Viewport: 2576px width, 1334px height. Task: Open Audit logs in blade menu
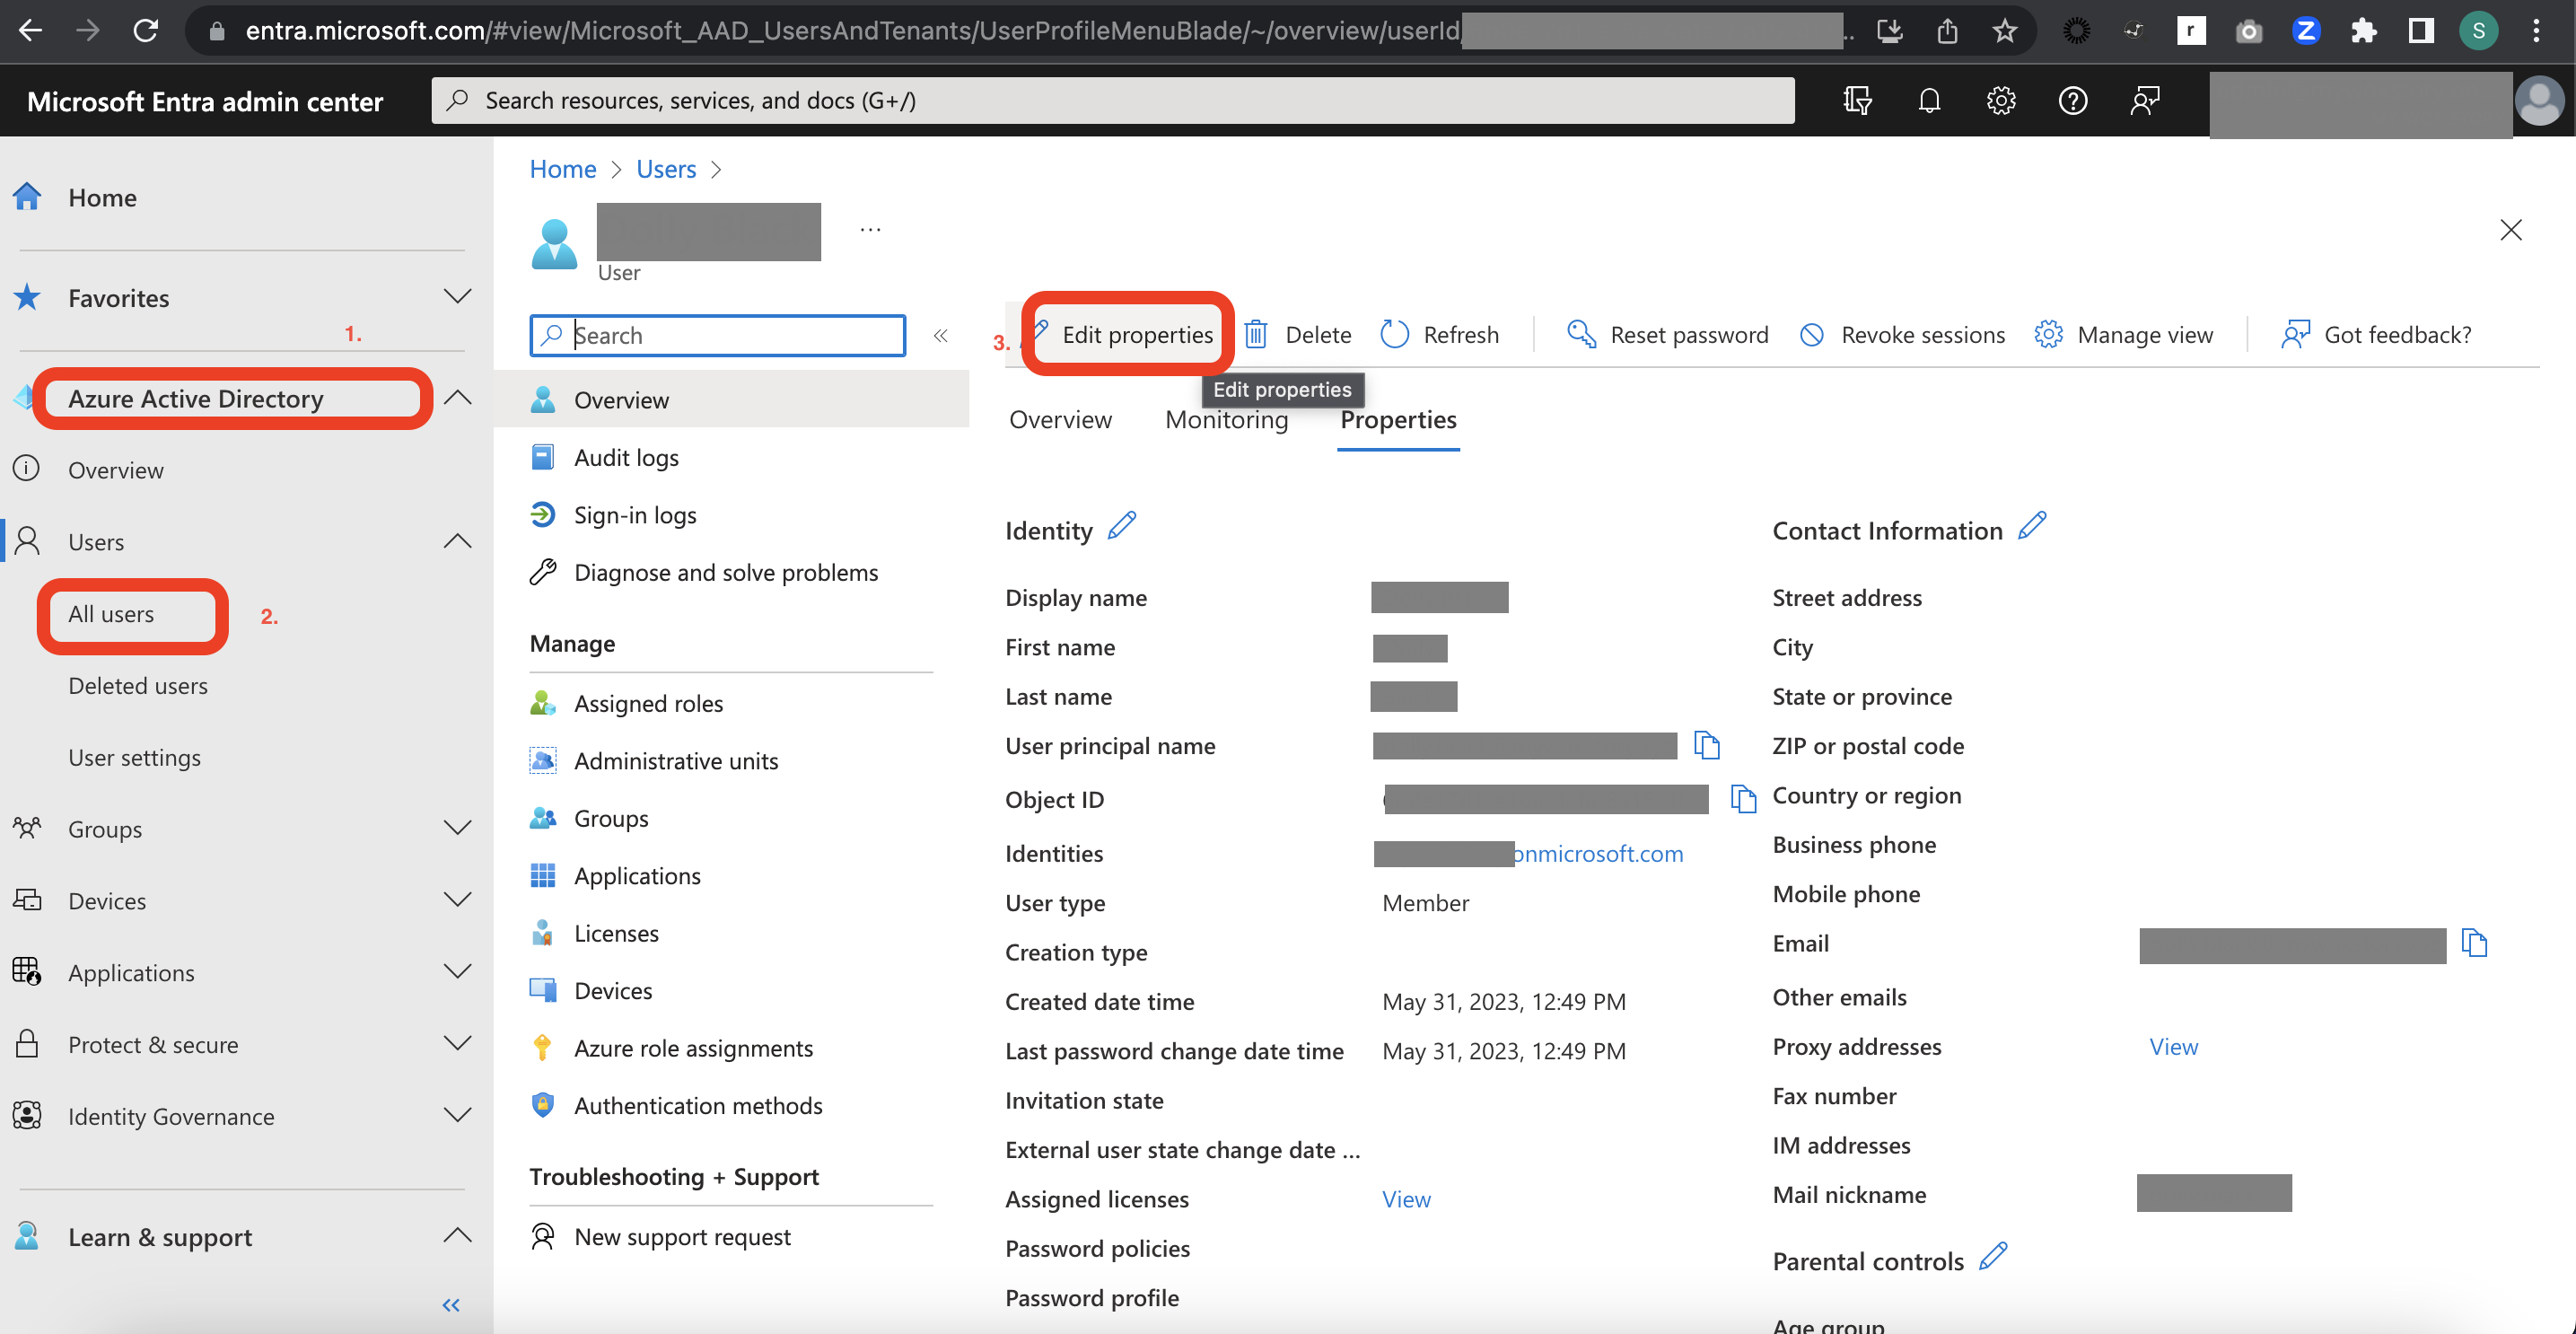point(626,457)
